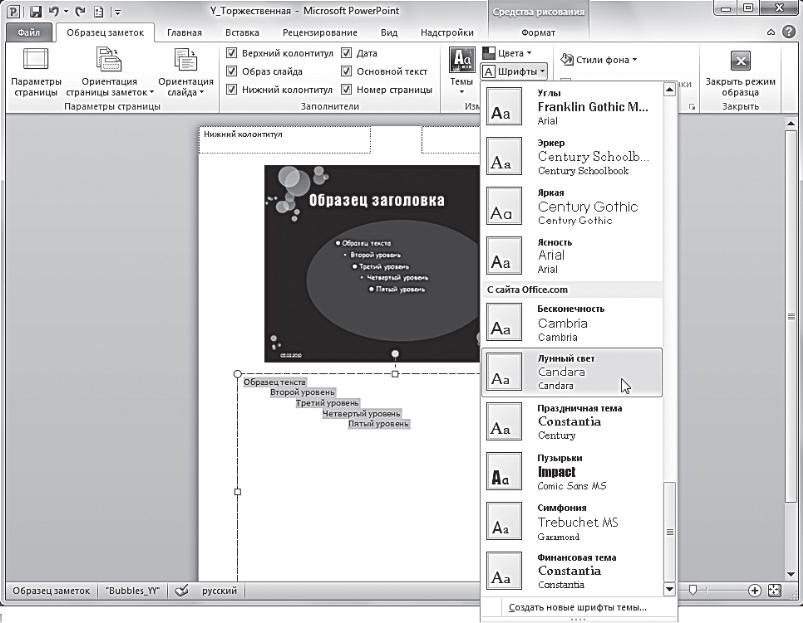The width and height of the screenshot is (803, 623).
Task: Open Параметры страницы page setup icon
Action: tap(36, 59)
